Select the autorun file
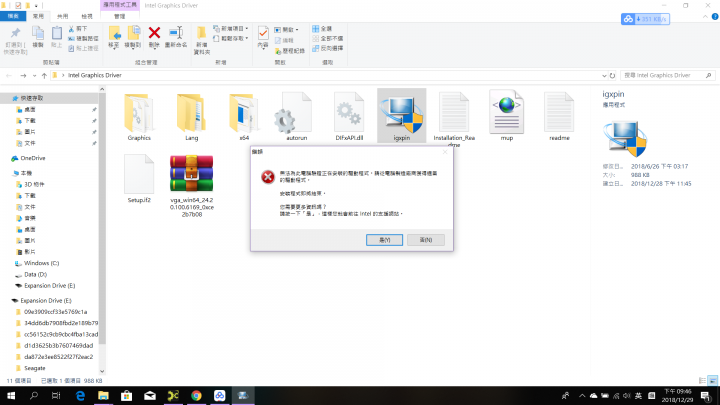The width and height of the screenshot is (720, 405). tap(296, 117)
